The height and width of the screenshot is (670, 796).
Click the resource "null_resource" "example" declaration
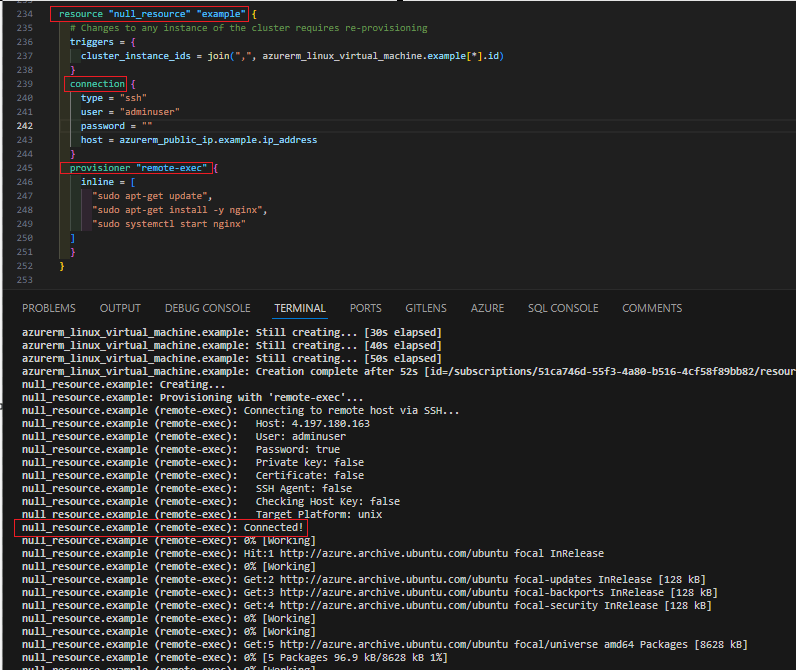(152, 14)
